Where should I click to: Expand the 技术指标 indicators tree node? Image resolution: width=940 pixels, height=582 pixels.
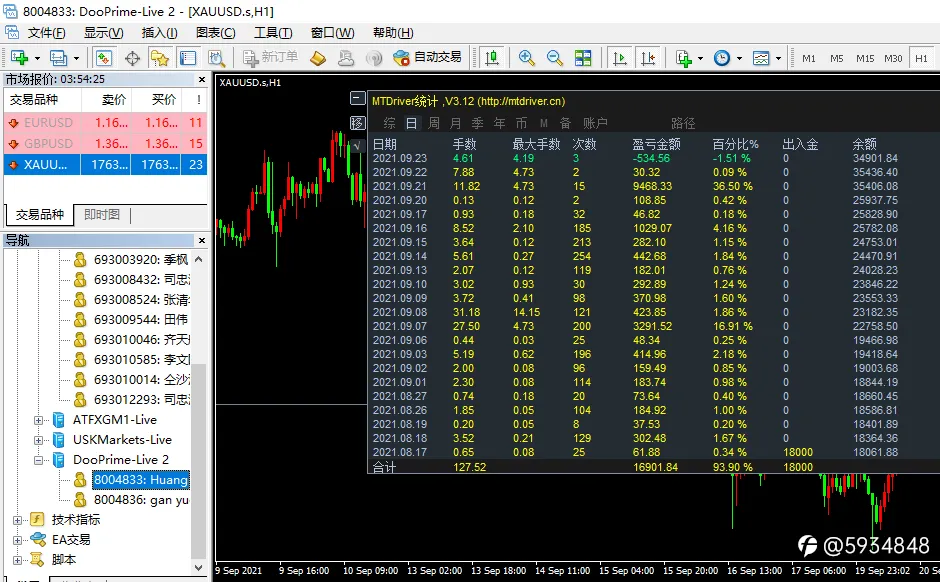coord(17,520)
